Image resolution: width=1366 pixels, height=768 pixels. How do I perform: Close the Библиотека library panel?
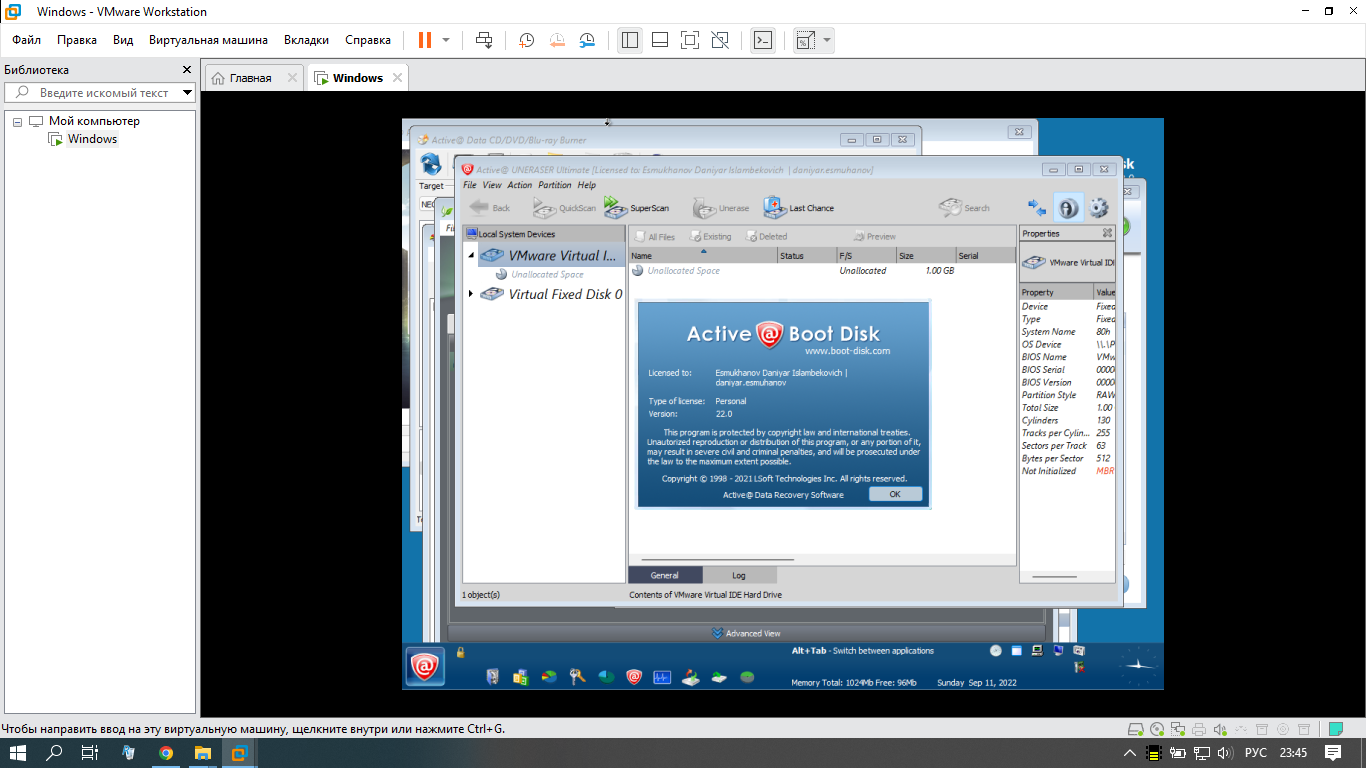click(186, 70)
